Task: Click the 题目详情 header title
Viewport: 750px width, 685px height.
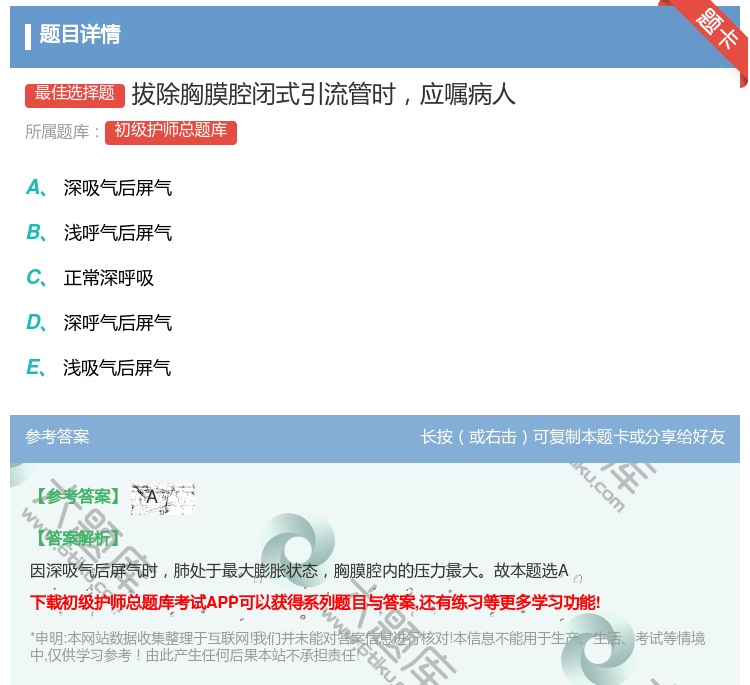Action: click(x=80, y=34)
